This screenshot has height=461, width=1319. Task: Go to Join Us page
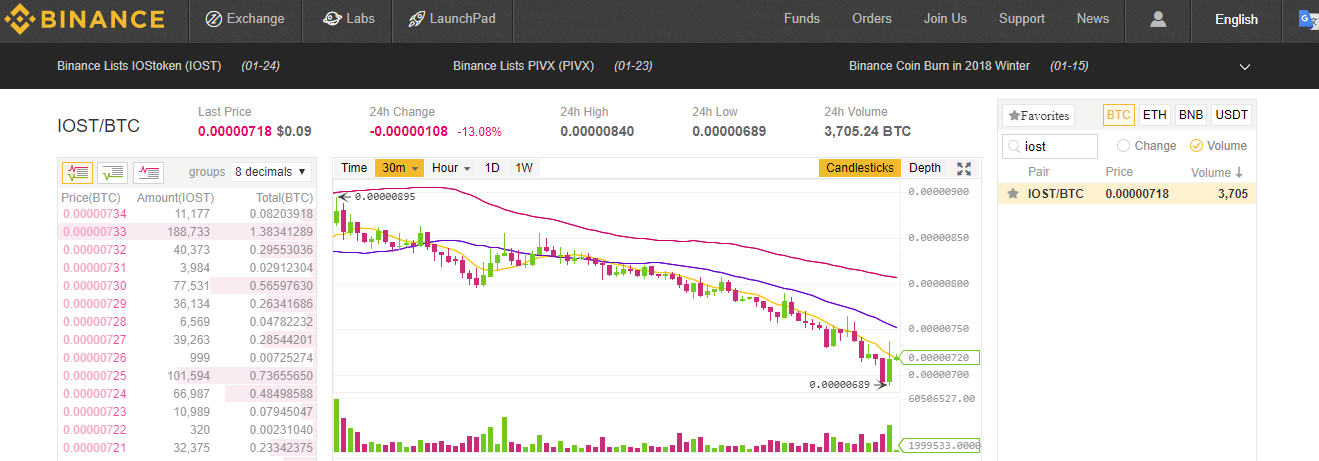click(x=945, y=19)
